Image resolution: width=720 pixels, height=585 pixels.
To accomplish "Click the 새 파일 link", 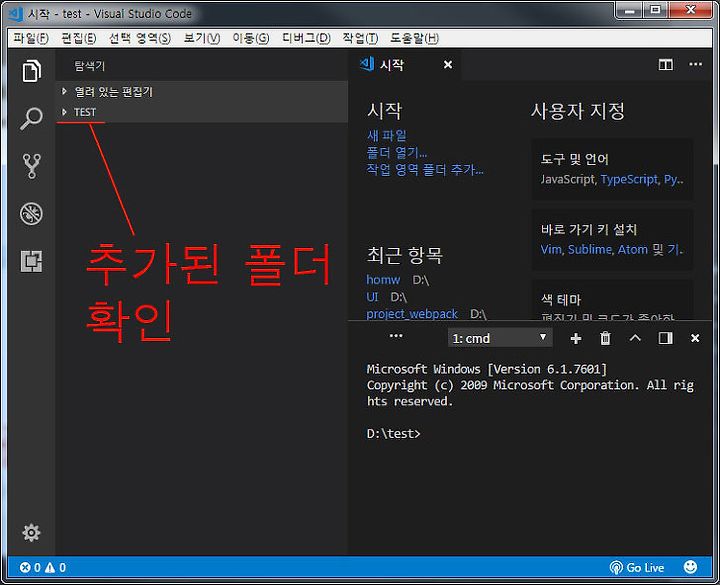I will click(387, 135).
